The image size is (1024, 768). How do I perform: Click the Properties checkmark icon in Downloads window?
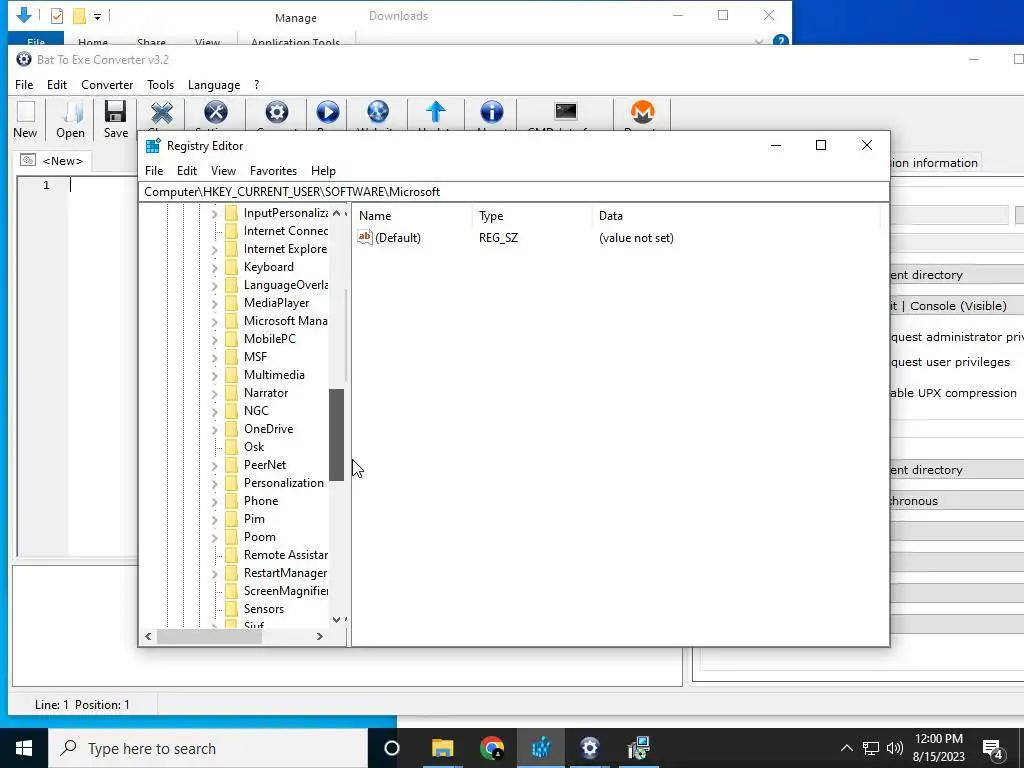(x=57, y=16)
